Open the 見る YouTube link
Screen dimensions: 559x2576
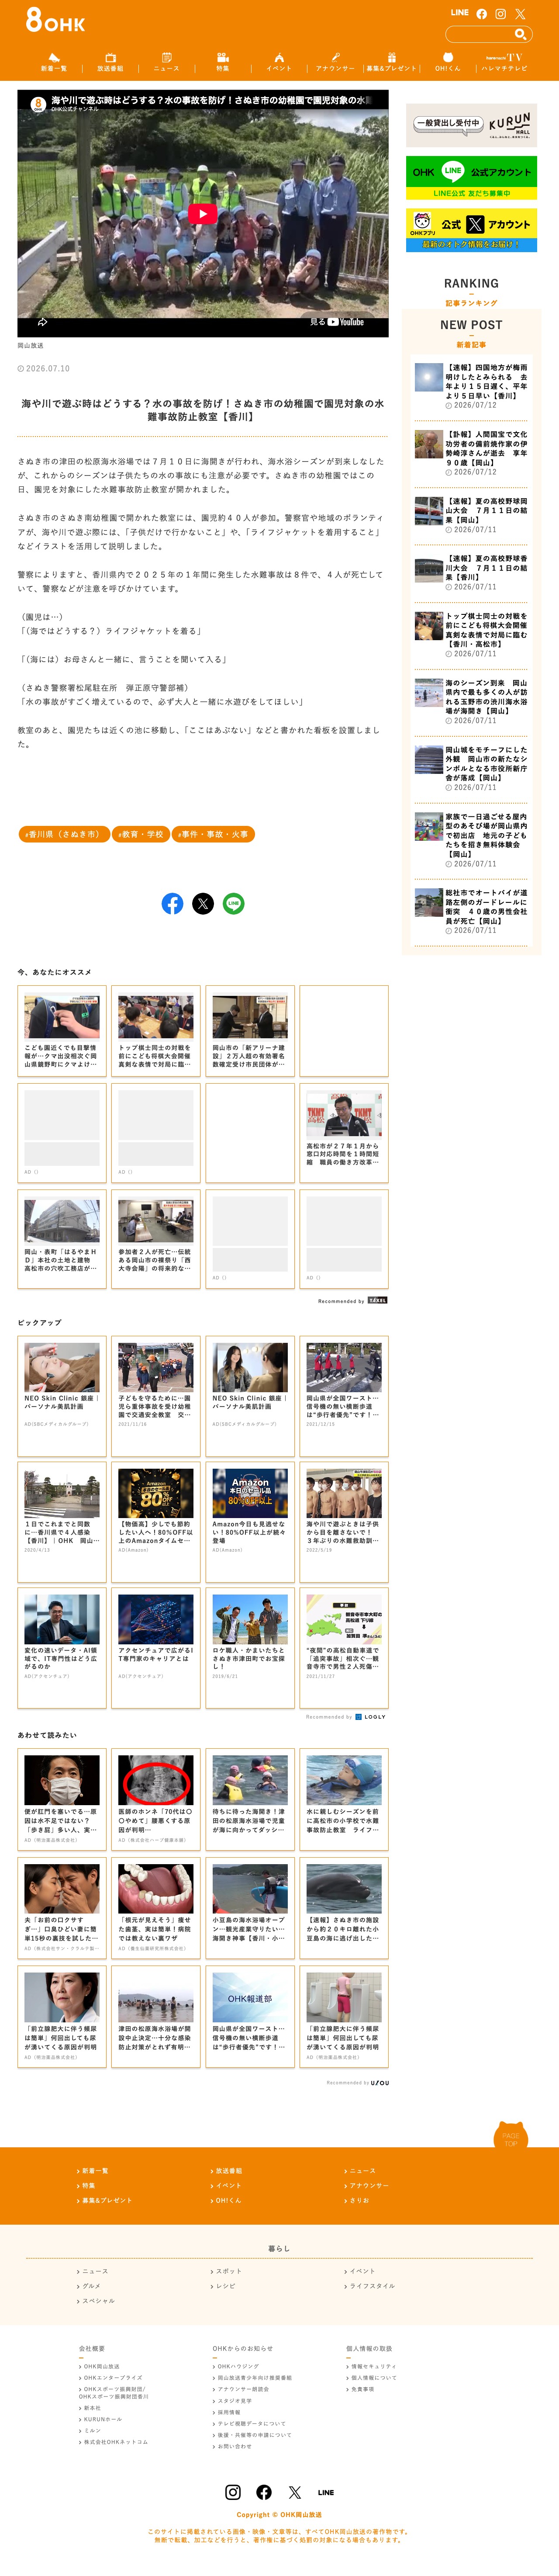point(337,322)
